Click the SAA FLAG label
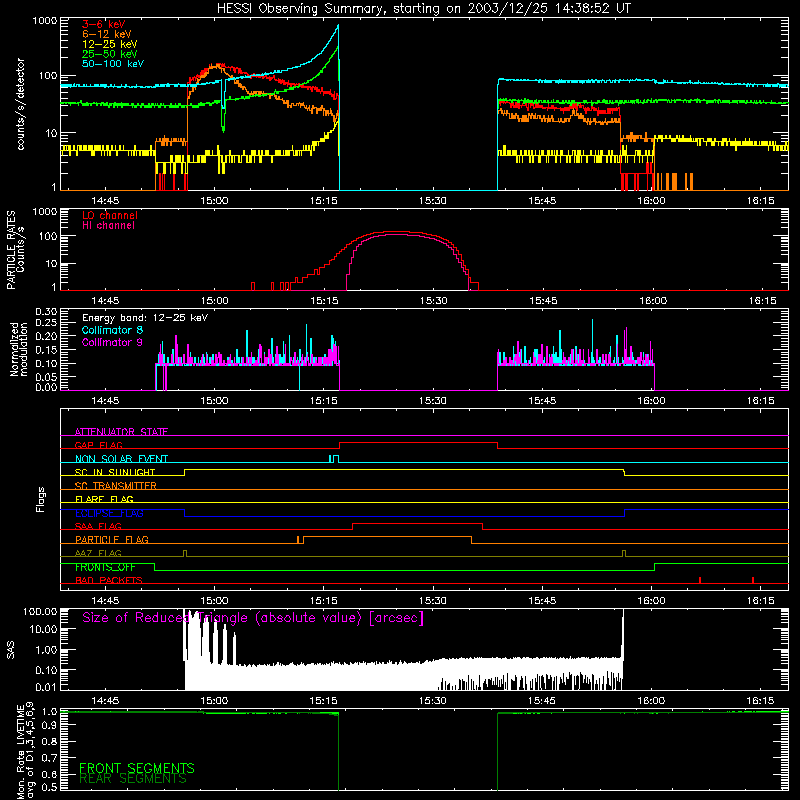The height and width of the screenshot is (800, 800). pos(98,526)
